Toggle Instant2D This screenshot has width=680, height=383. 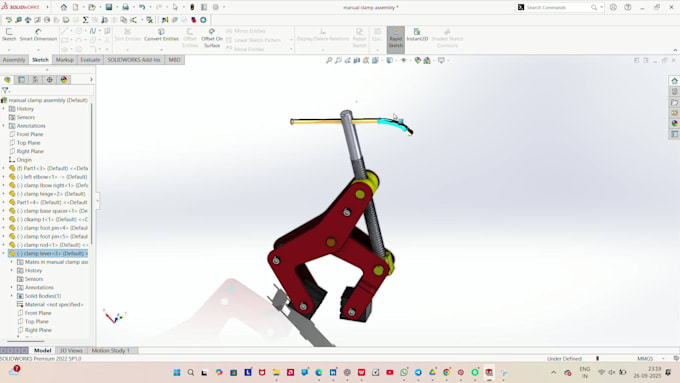[417, 35]
